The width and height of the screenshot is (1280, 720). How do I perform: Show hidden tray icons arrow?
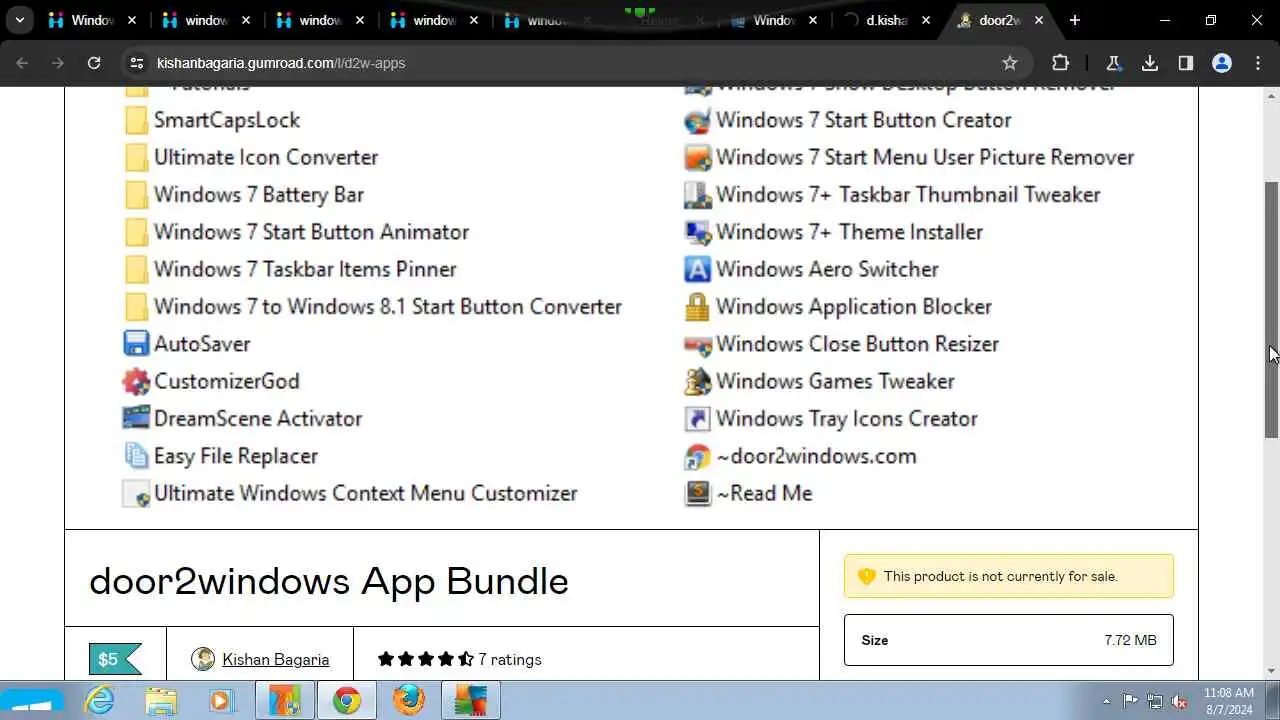coord(1106,701)
